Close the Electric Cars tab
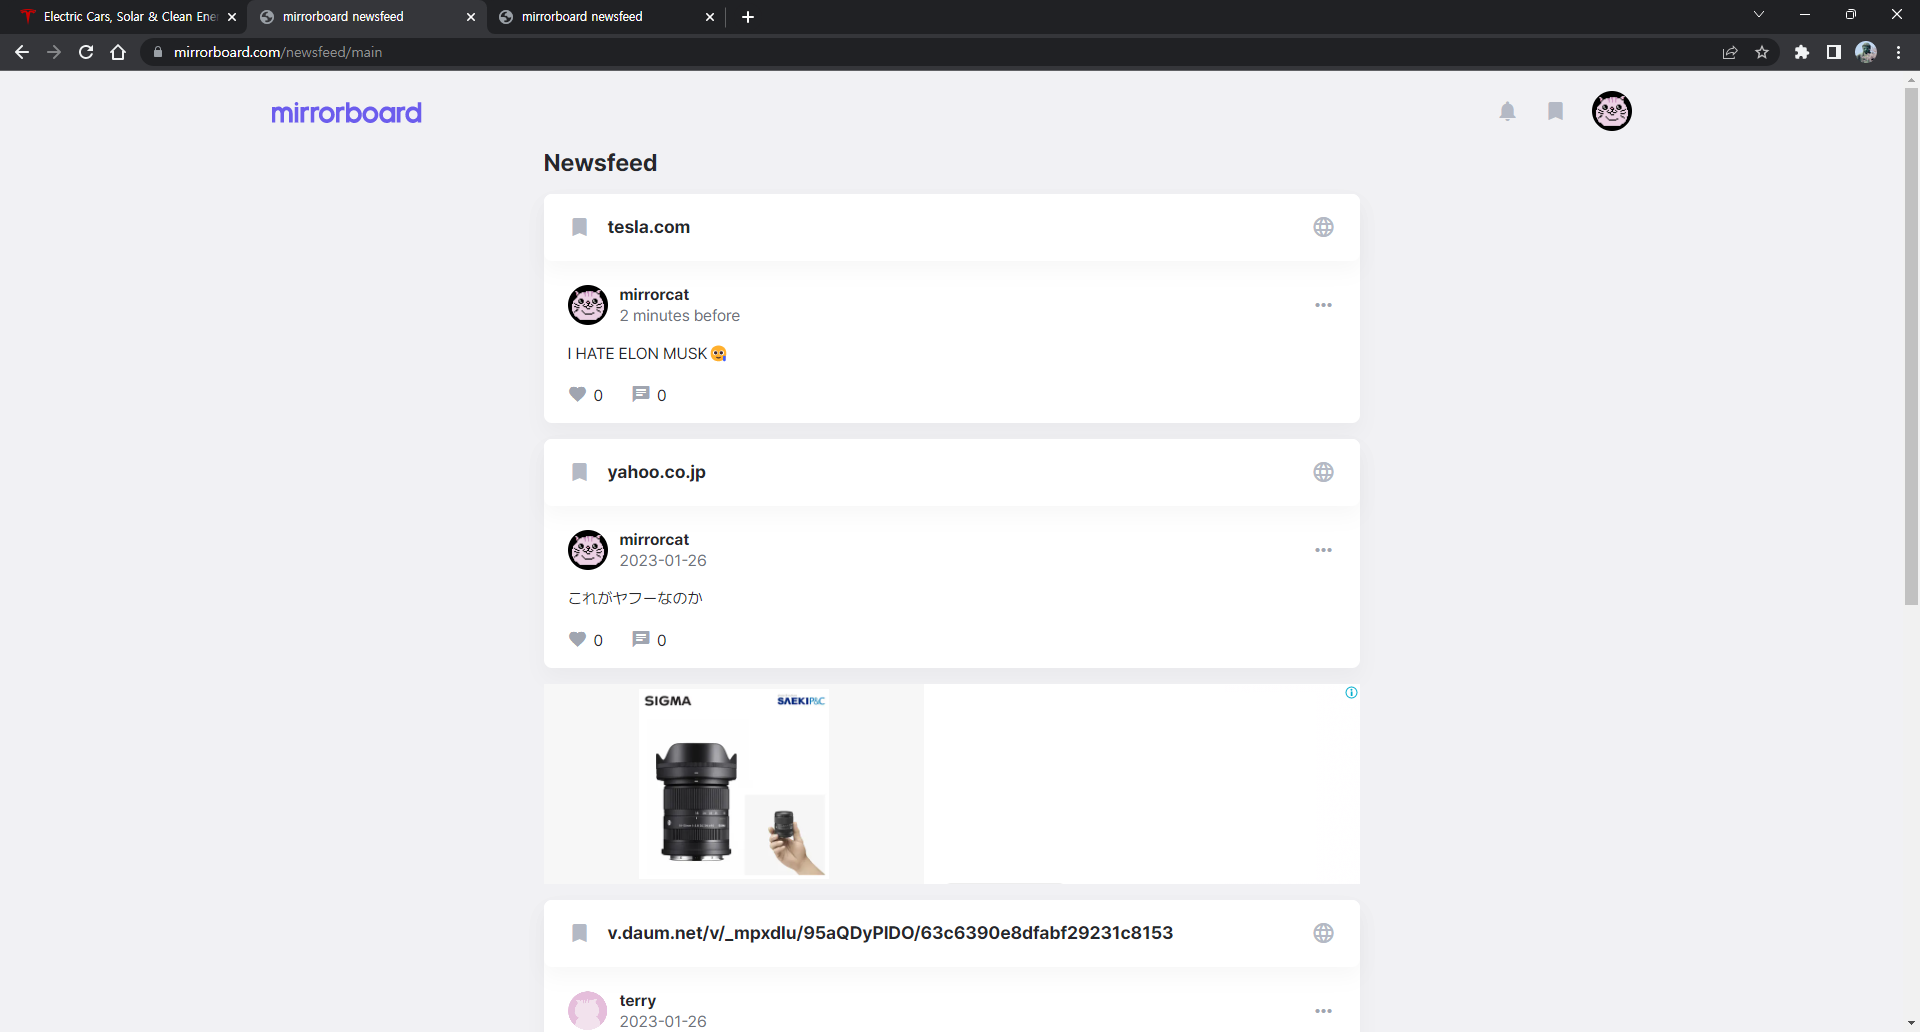 point(232,17)
